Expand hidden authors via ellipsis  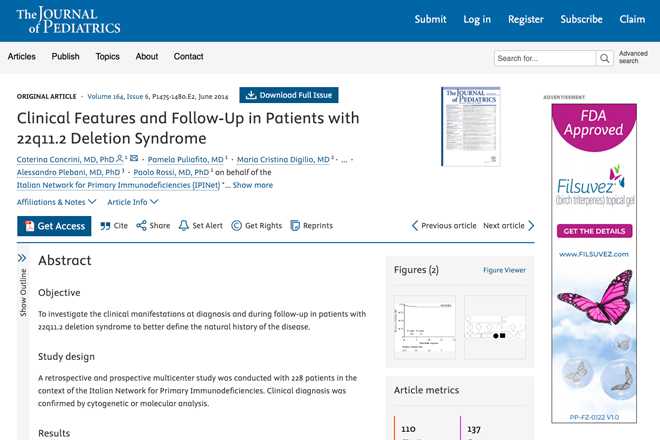click(x=344, y=160)
